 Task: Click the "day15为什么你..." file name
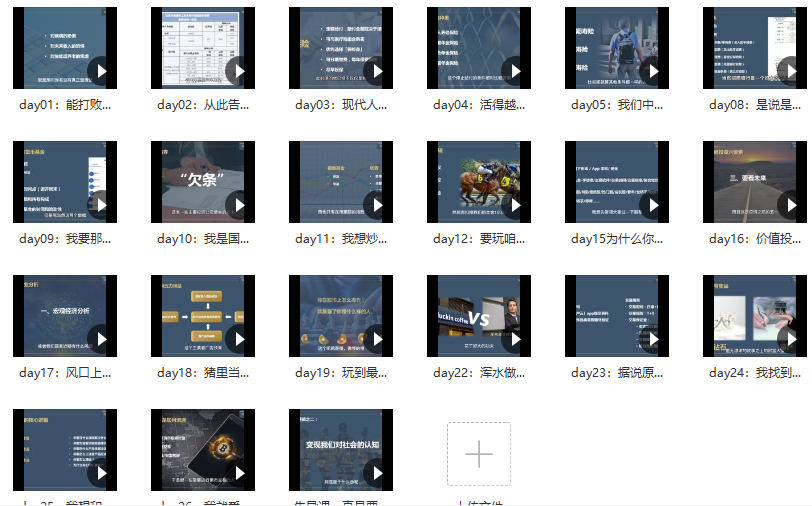coord(617,239)
